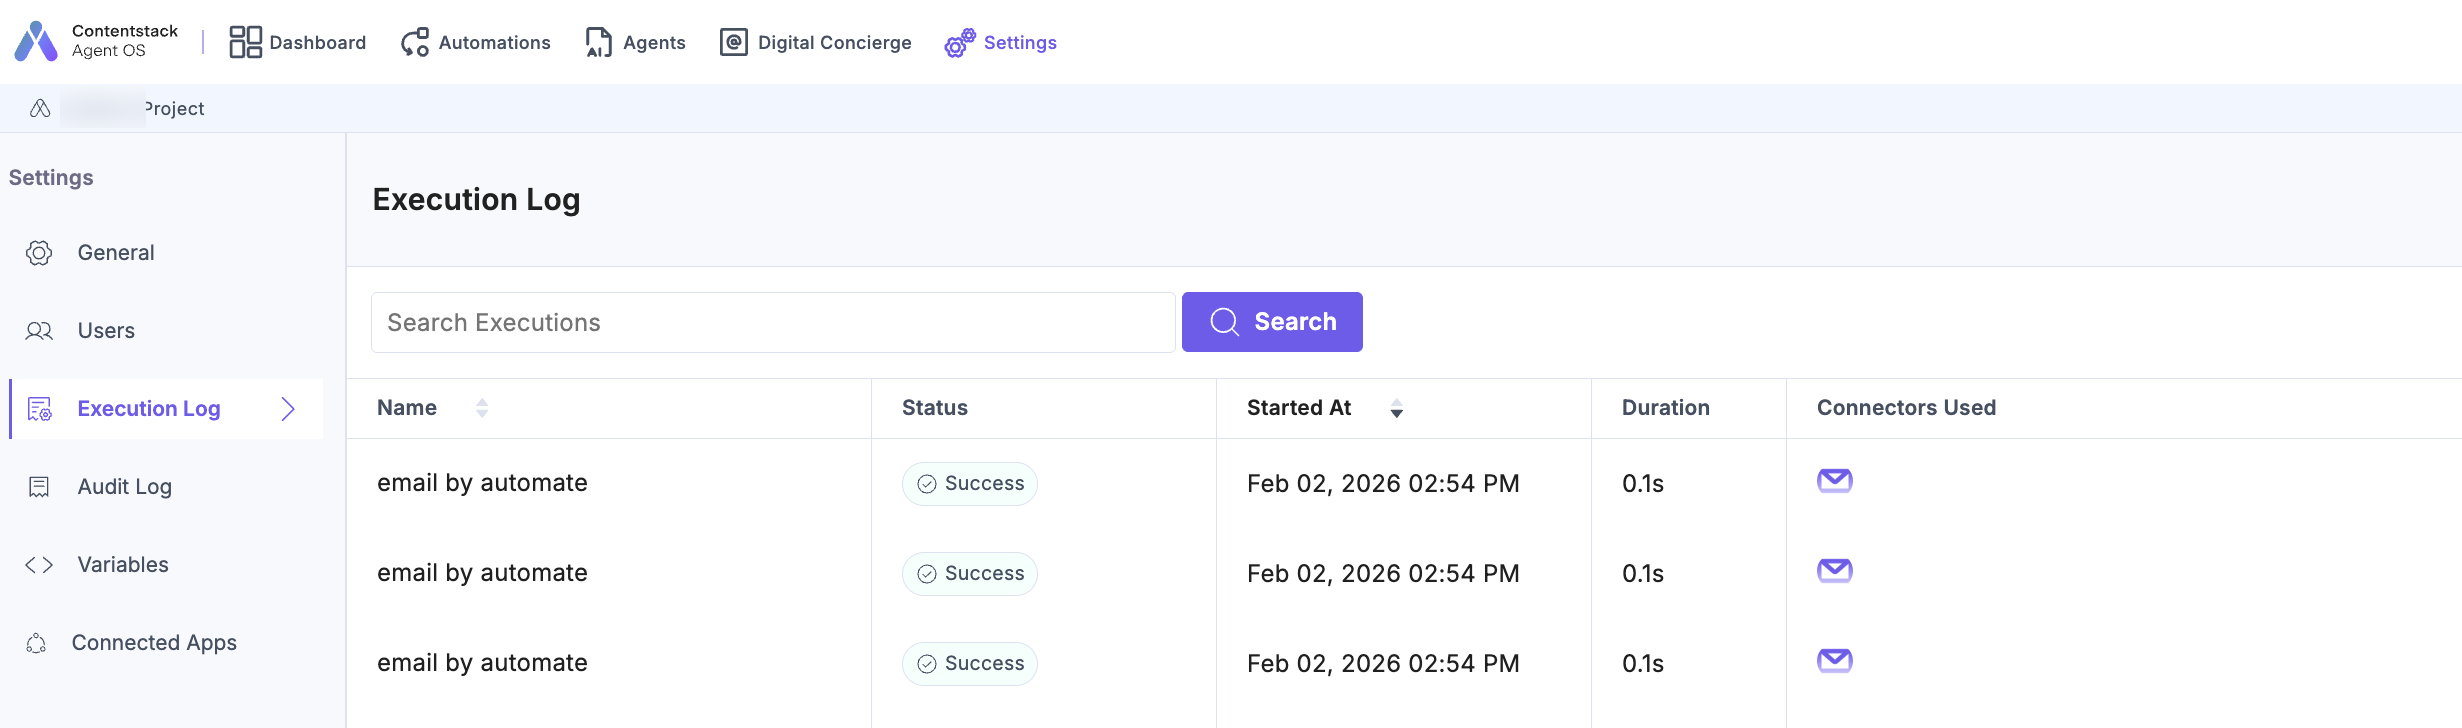Click the Settings gears icon
Image resolution: width=2462 pixels, height=728 pixels.
click(960, 43)
